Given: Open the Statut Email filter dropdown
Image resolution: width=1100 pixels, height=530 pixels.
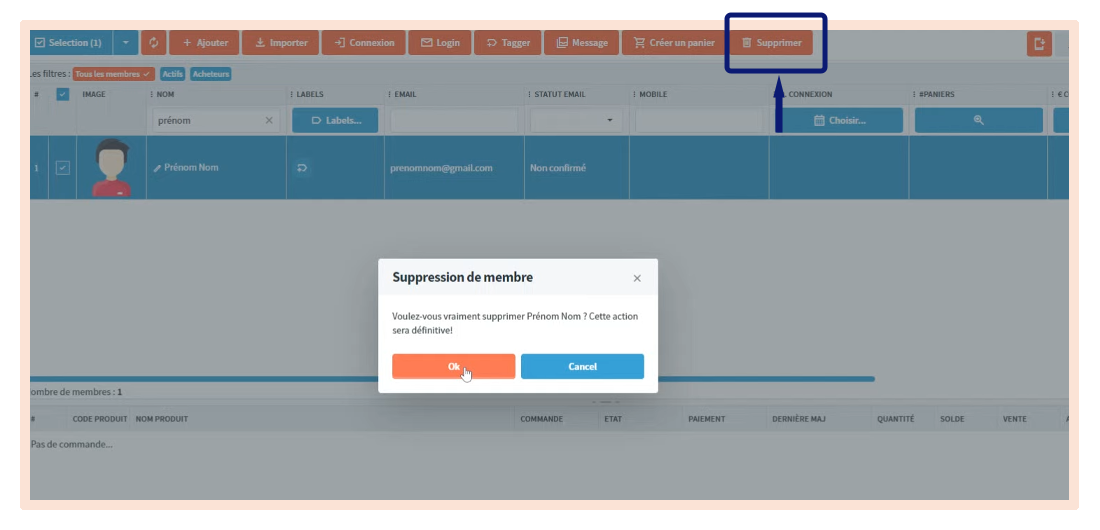Looking at the screenshot, I should [x=574, y=120].
